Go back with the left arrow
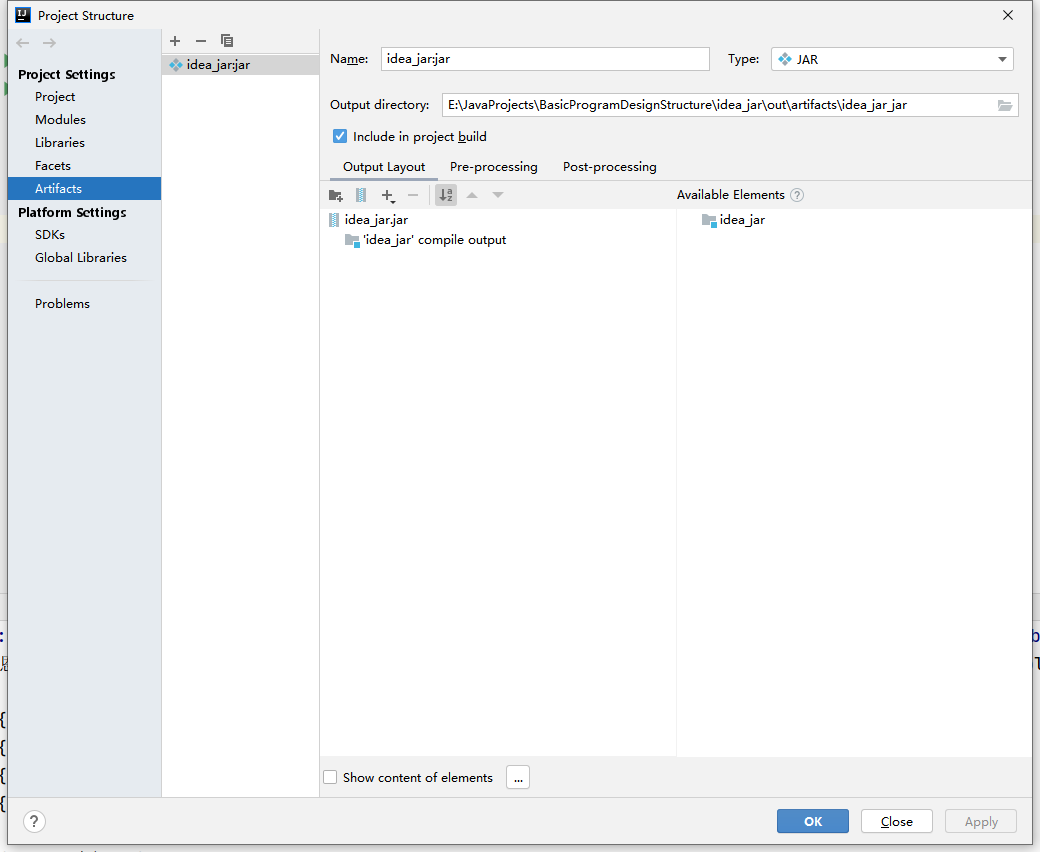1040x852 pixels. [x=23, y=43]
